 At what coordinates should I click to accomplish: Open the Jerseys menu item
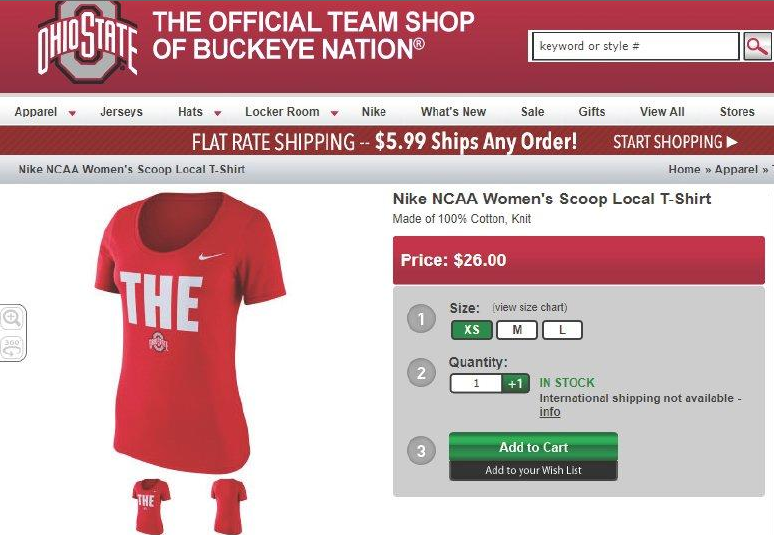pos(121,112)
